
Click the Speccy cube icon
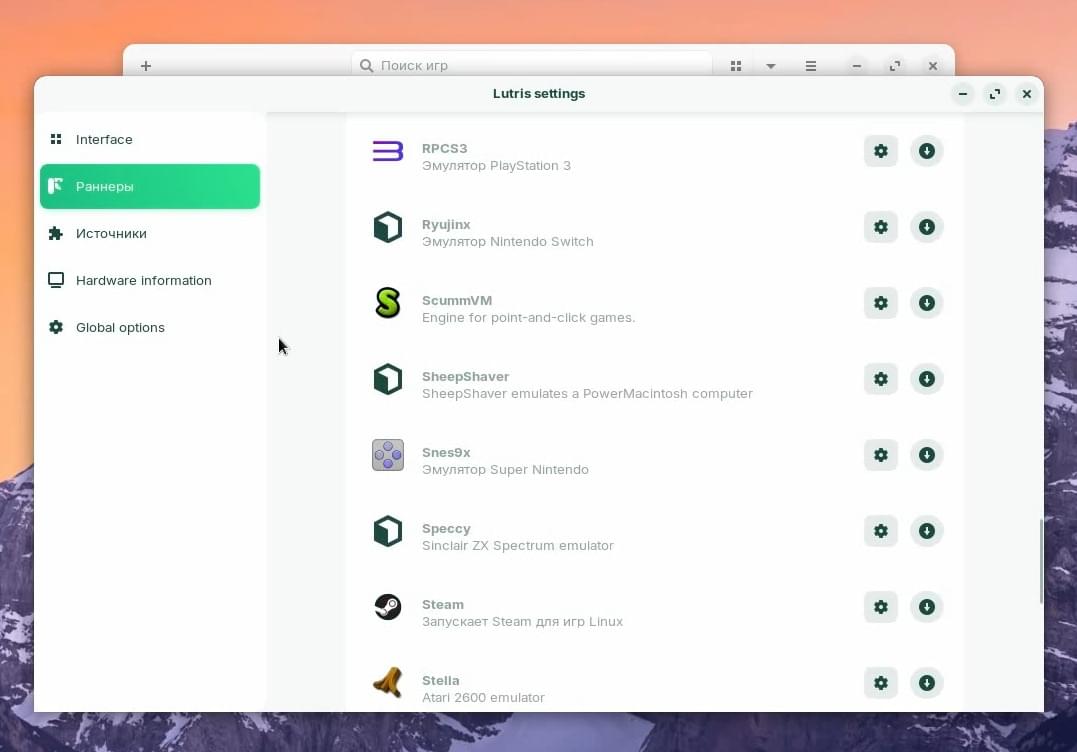[x=387, y=531]
